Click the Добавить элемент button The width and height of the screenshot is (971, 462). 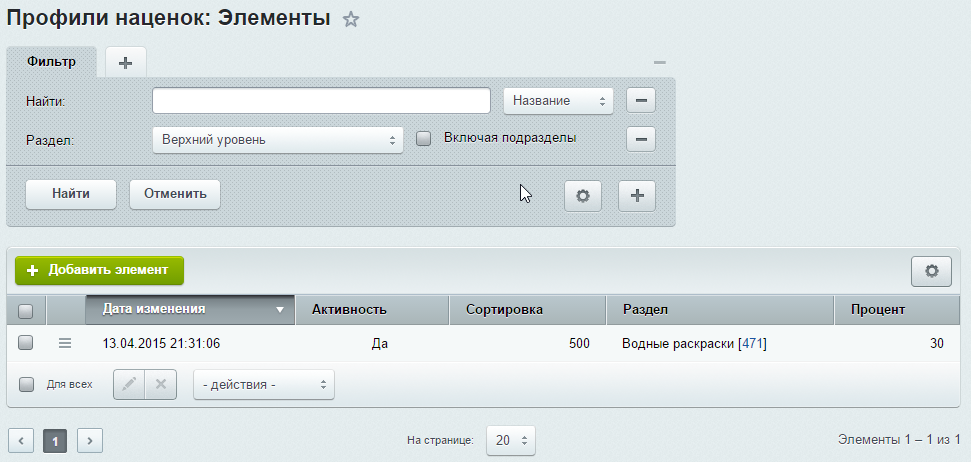tap(99, 270)
